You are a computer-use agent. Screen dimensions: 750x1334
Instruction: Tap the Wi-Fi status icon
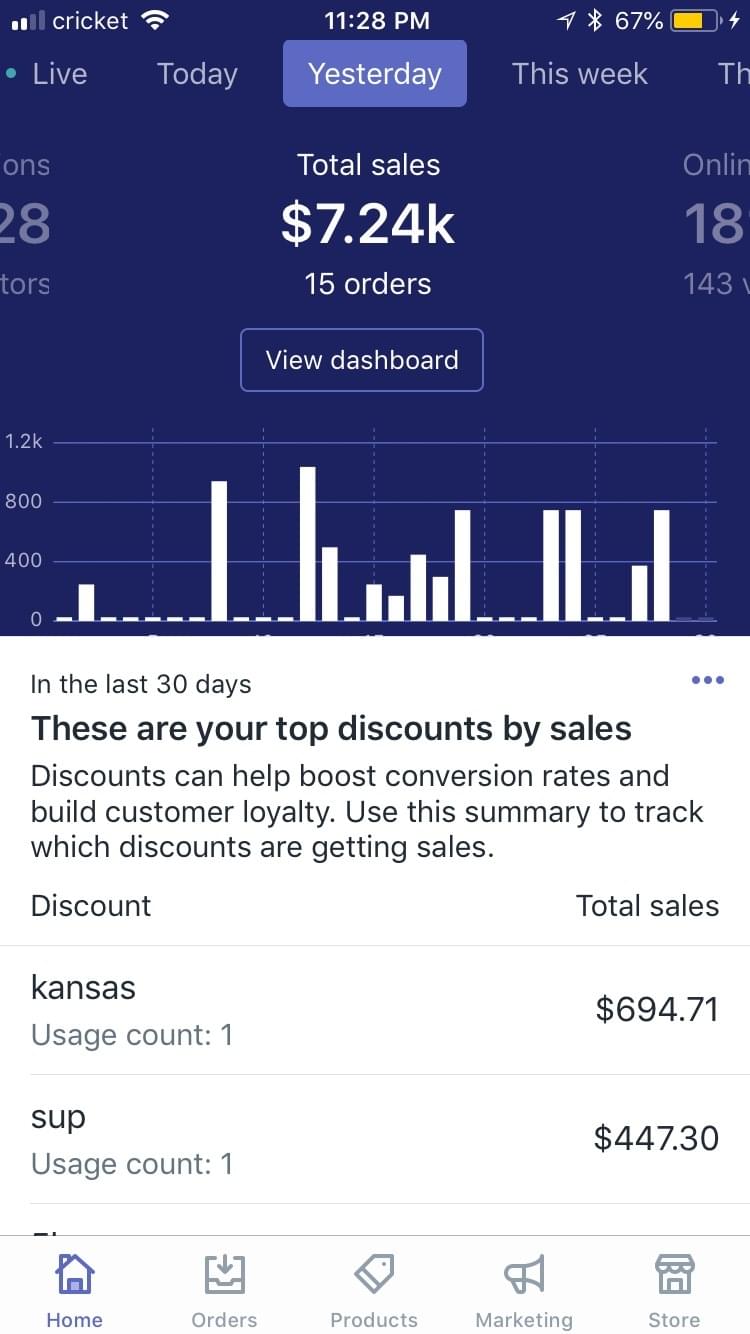155,20
